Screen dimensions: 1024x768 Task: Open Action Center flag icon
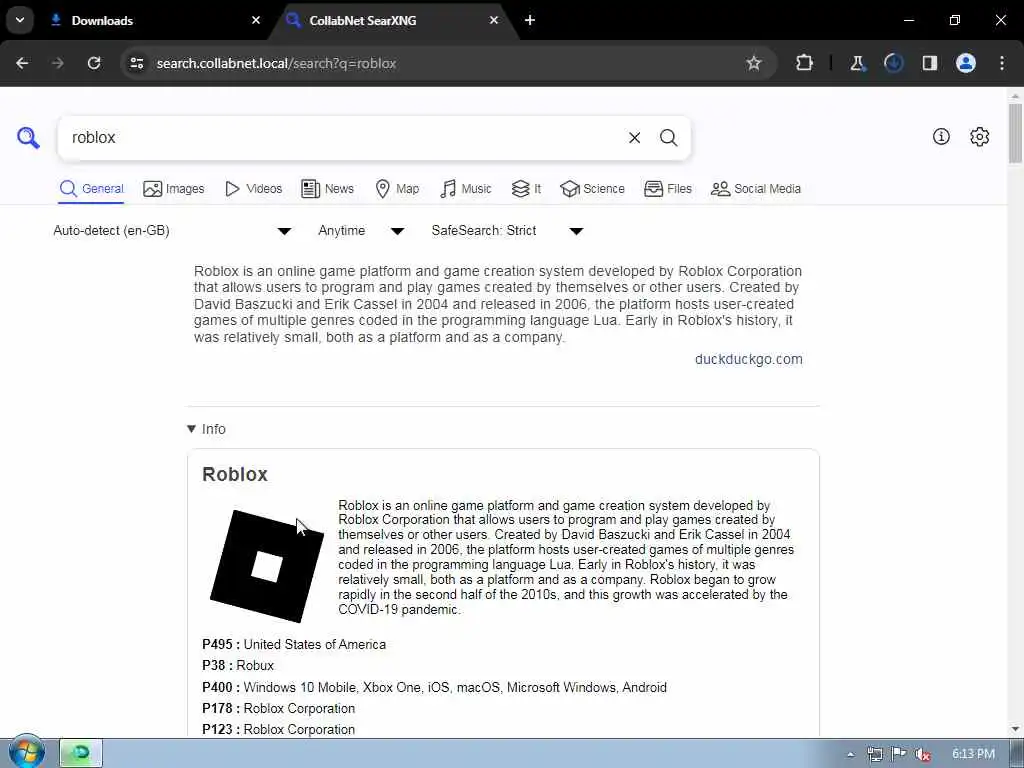[899, 754]
